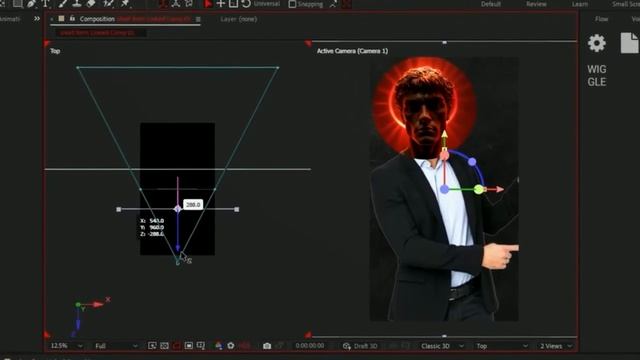Click the Show Snapshot icon
This screenshot has width=640, height=360.
coord(280,346)
